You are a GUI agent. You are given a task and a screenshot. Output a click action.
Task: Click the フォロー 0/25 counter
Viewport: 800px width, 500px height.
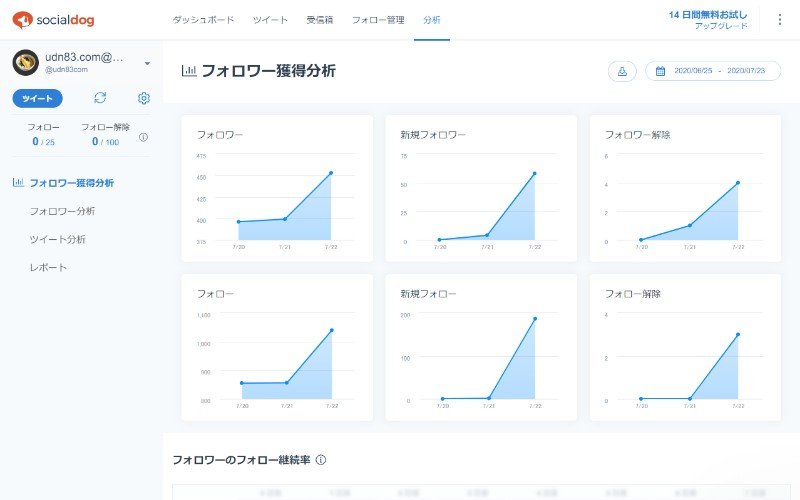click(x=43, y=135)
